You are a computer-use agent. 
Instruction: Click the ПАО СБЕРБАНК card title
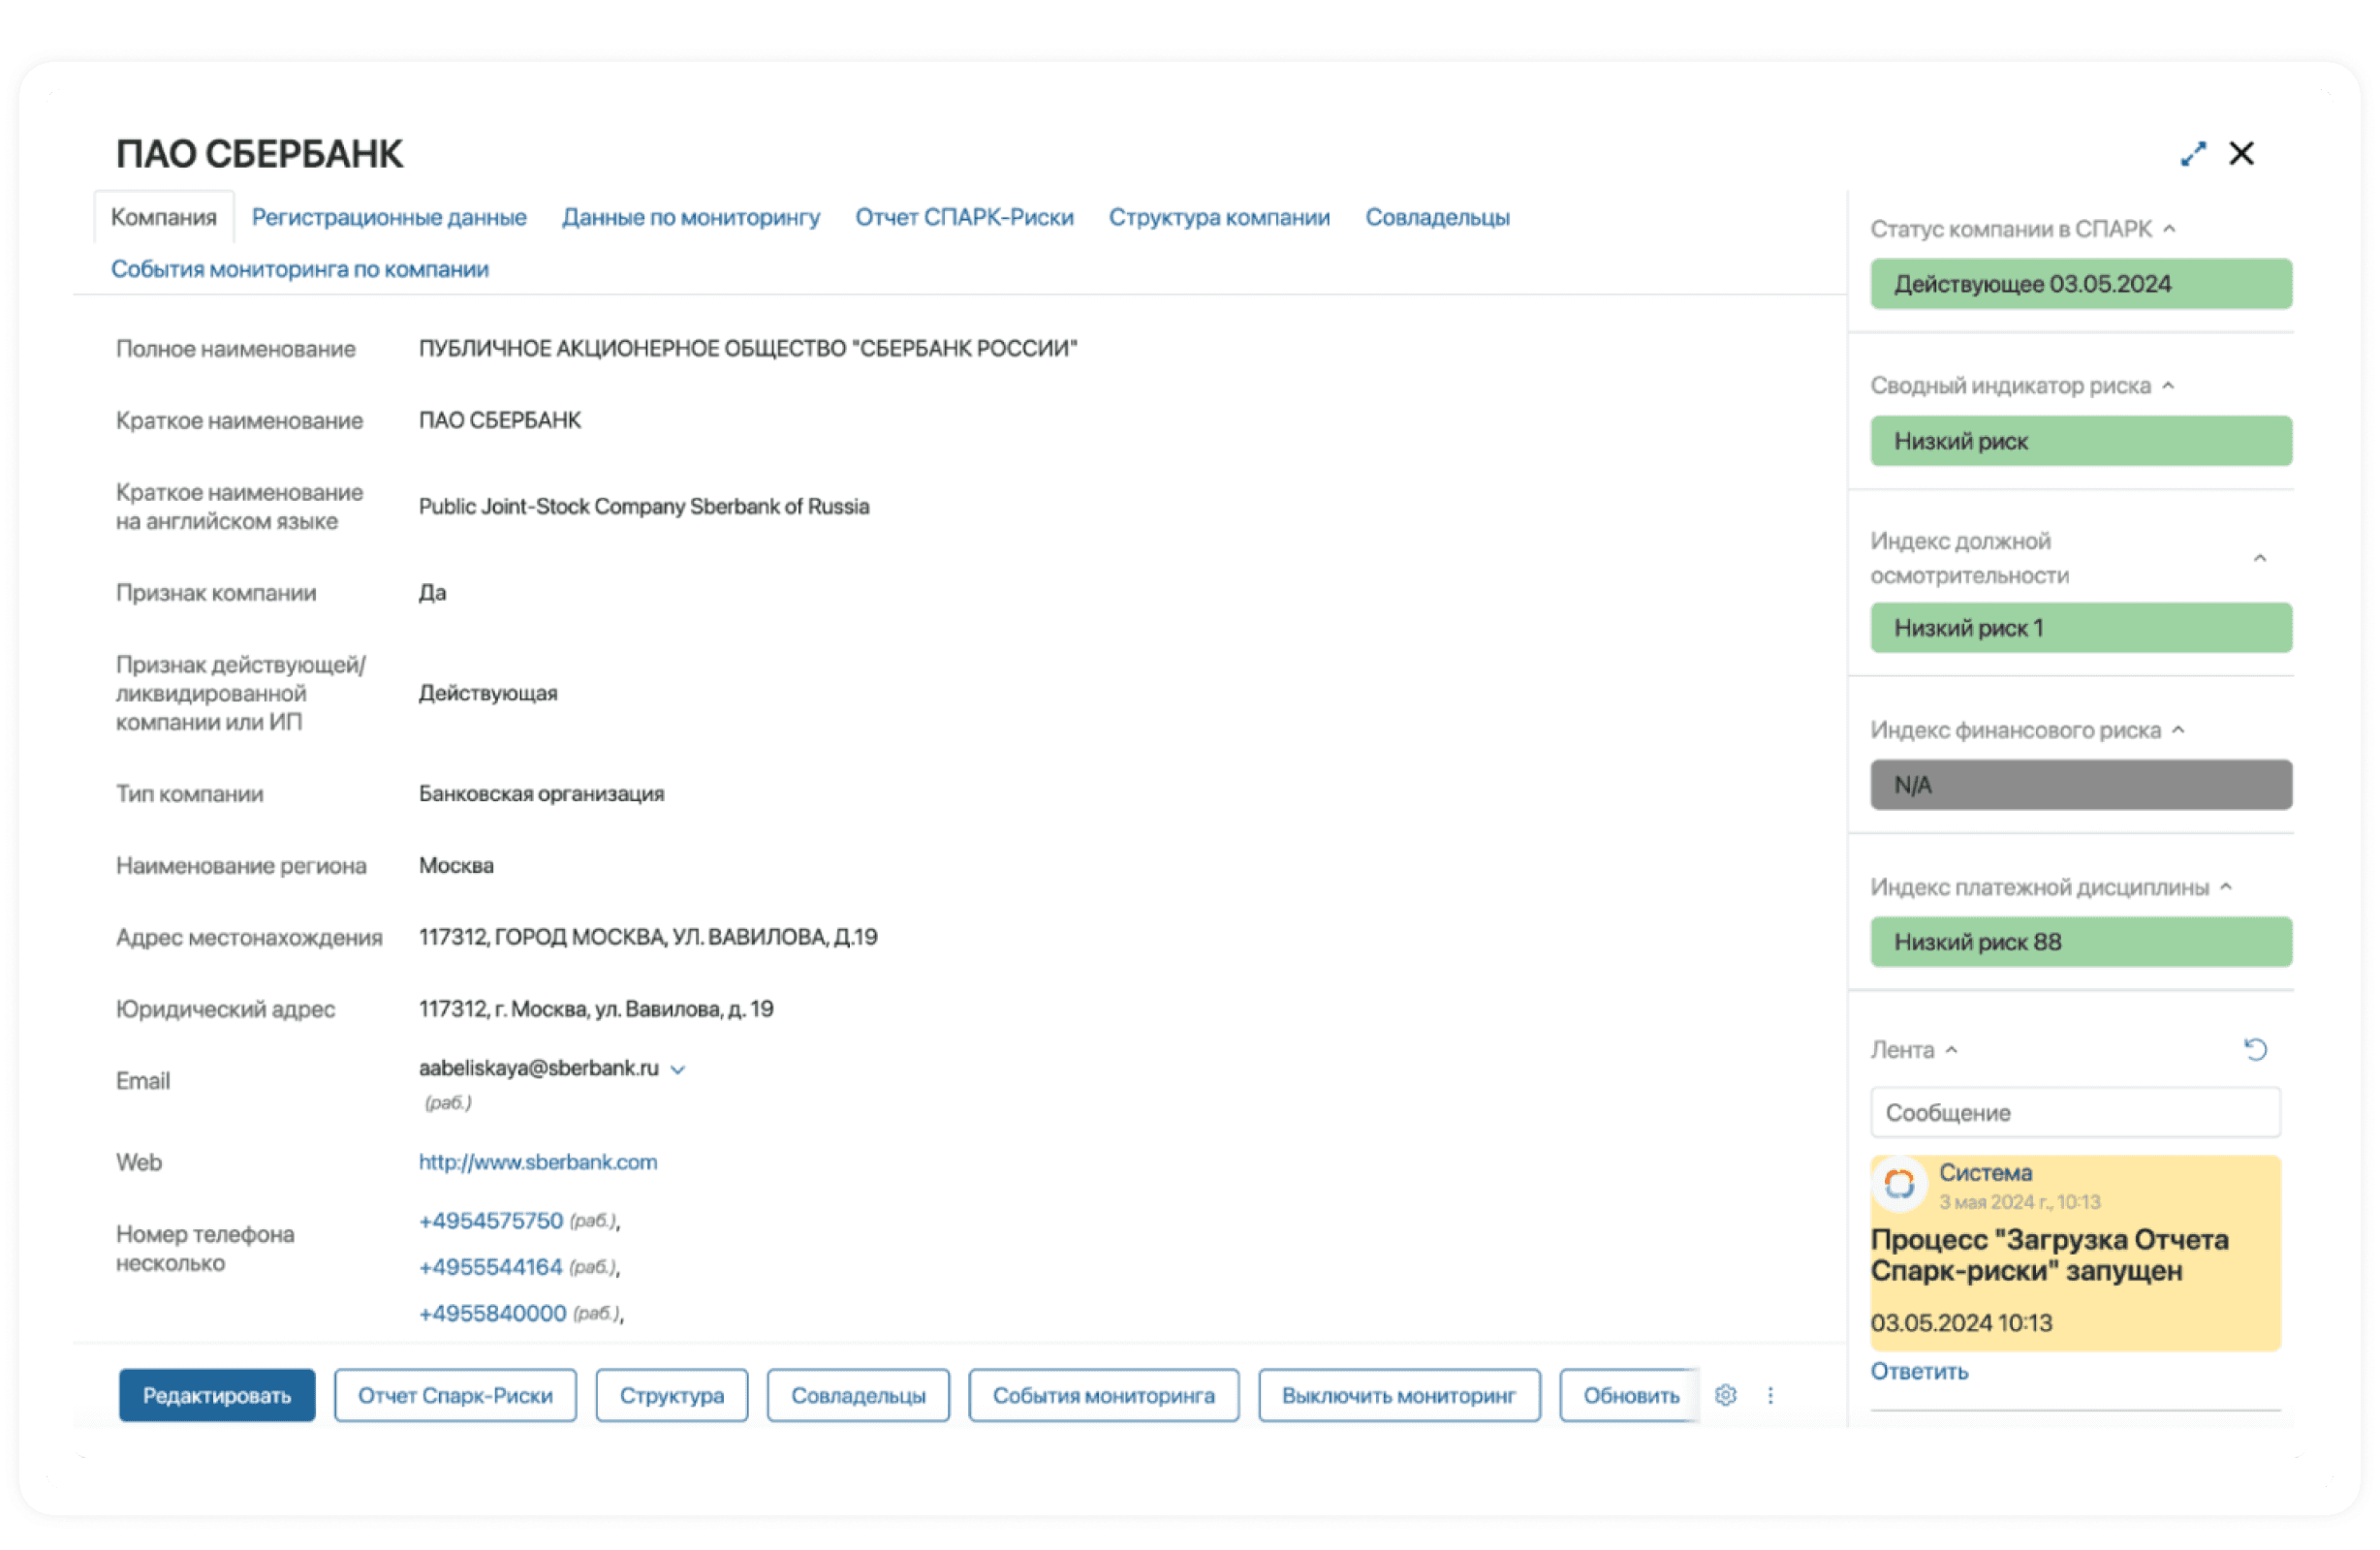(260, 154)
